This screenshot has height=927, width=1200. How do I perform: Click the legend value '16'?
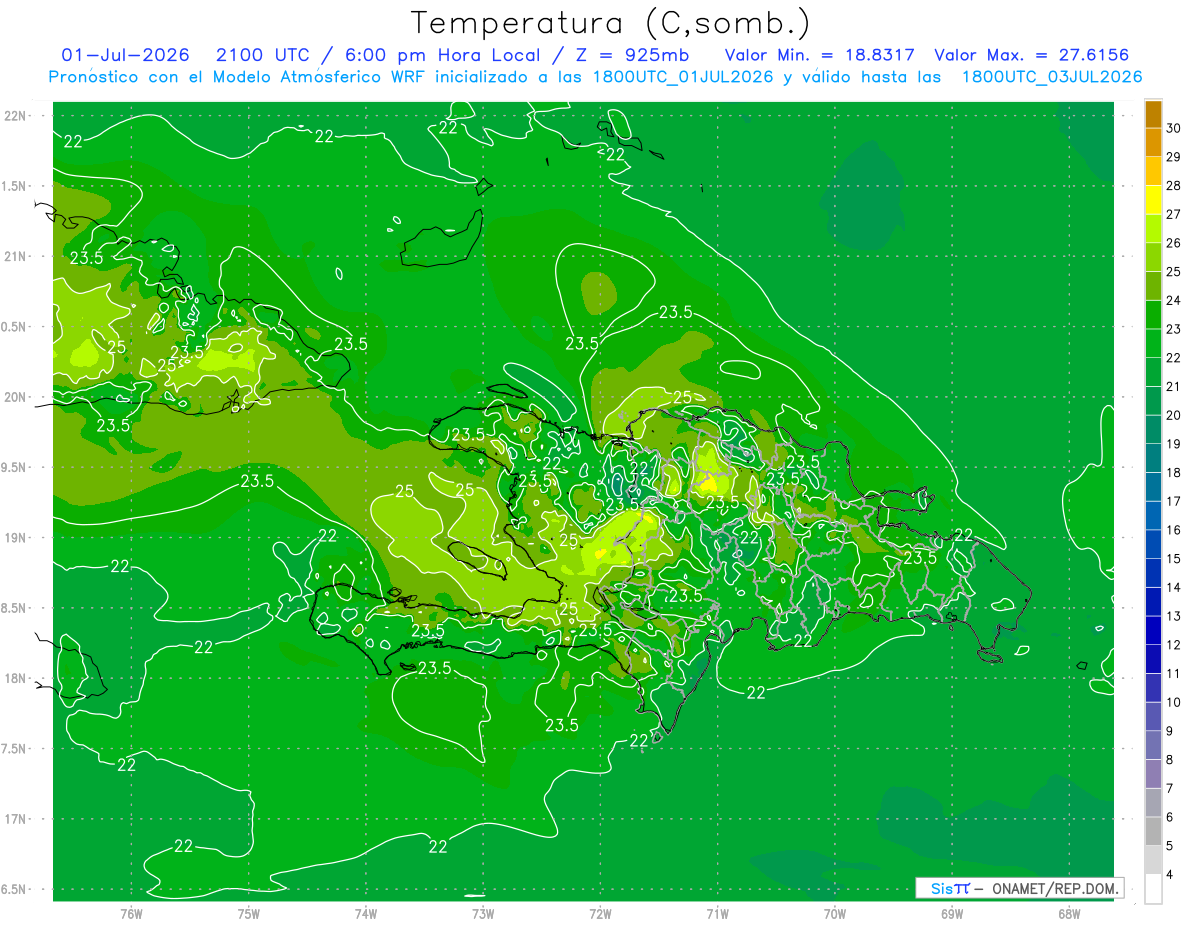click(x=1174, y=530)
